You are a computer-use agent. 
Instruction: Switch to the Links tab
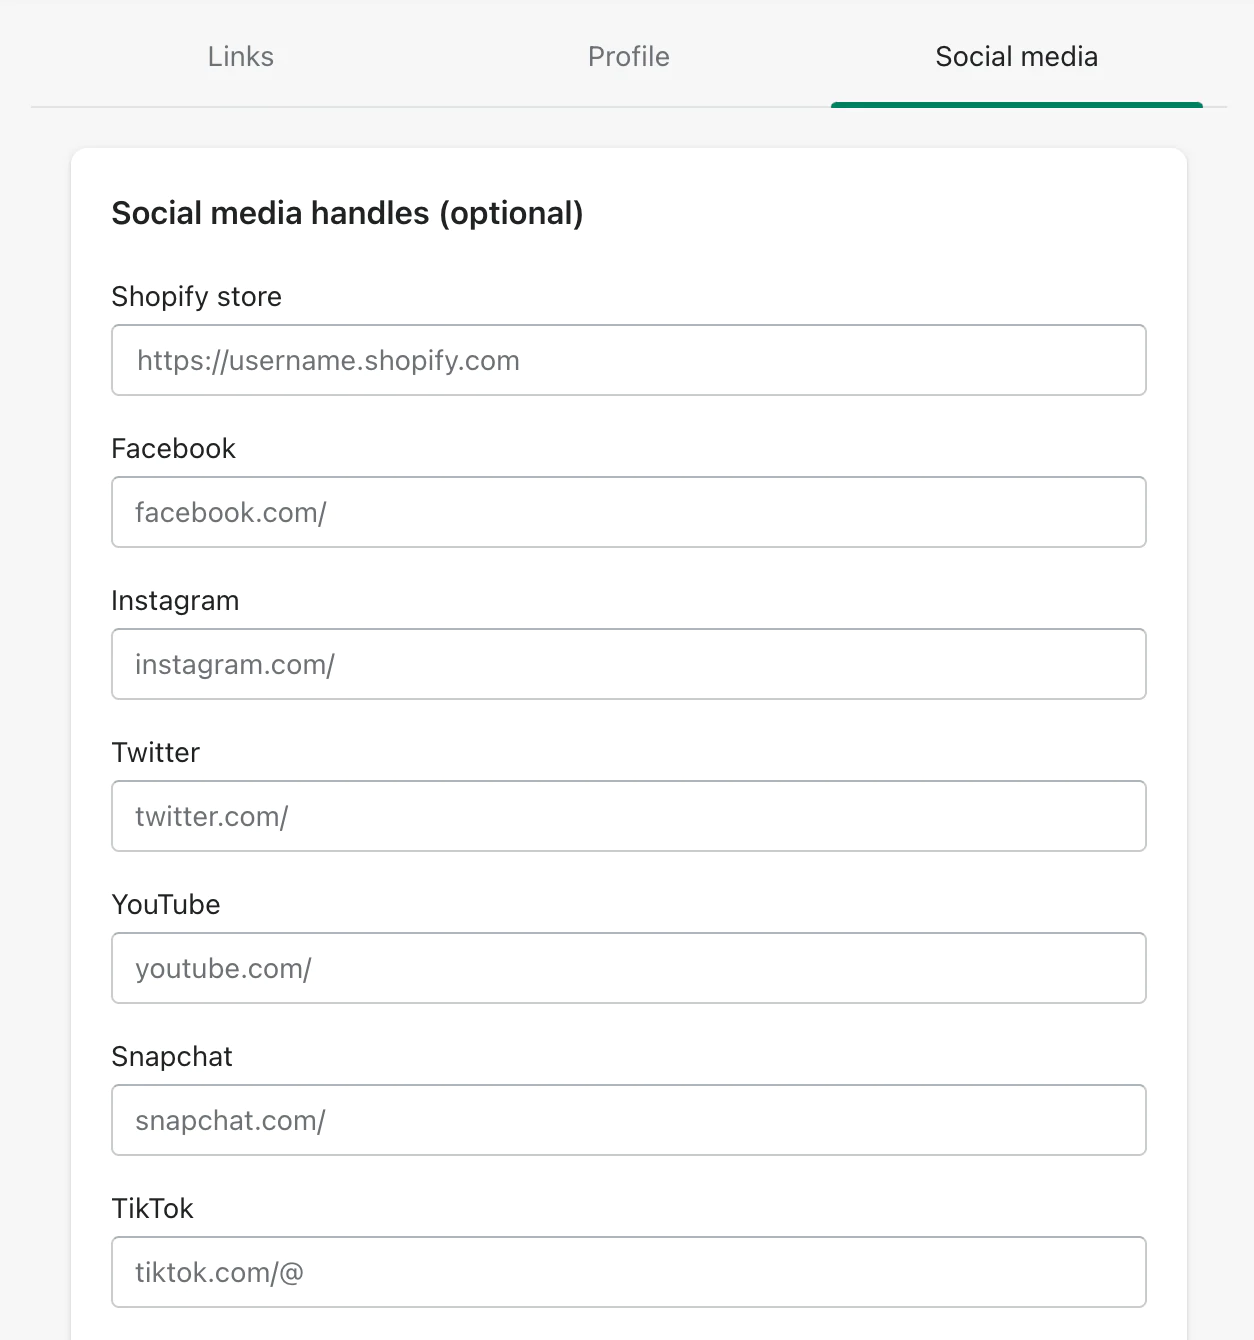240,57
